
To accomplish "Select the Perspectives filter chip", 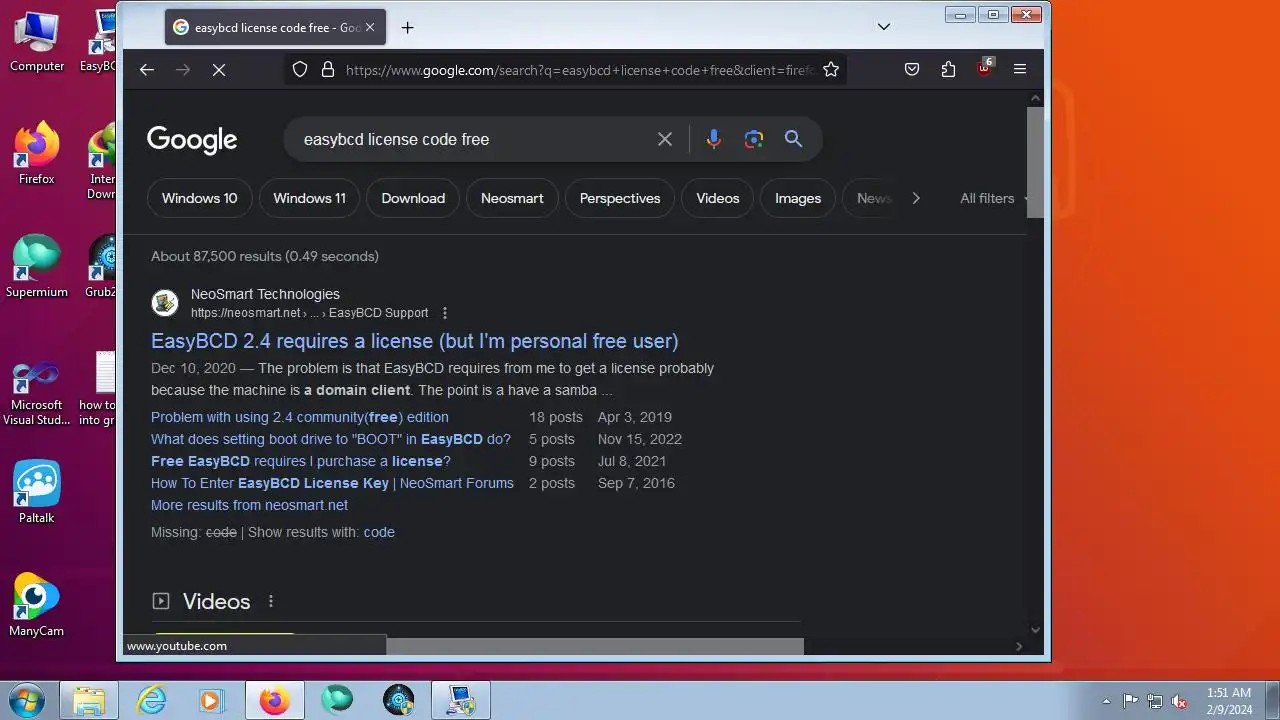I will [620, 198].
